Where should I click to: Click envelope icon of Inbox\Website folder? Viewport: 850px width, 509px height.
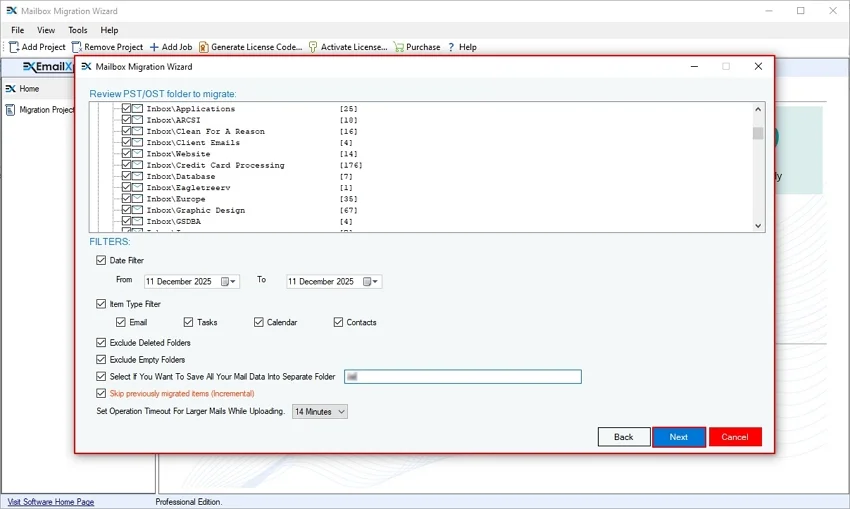(x=138, y=153)
